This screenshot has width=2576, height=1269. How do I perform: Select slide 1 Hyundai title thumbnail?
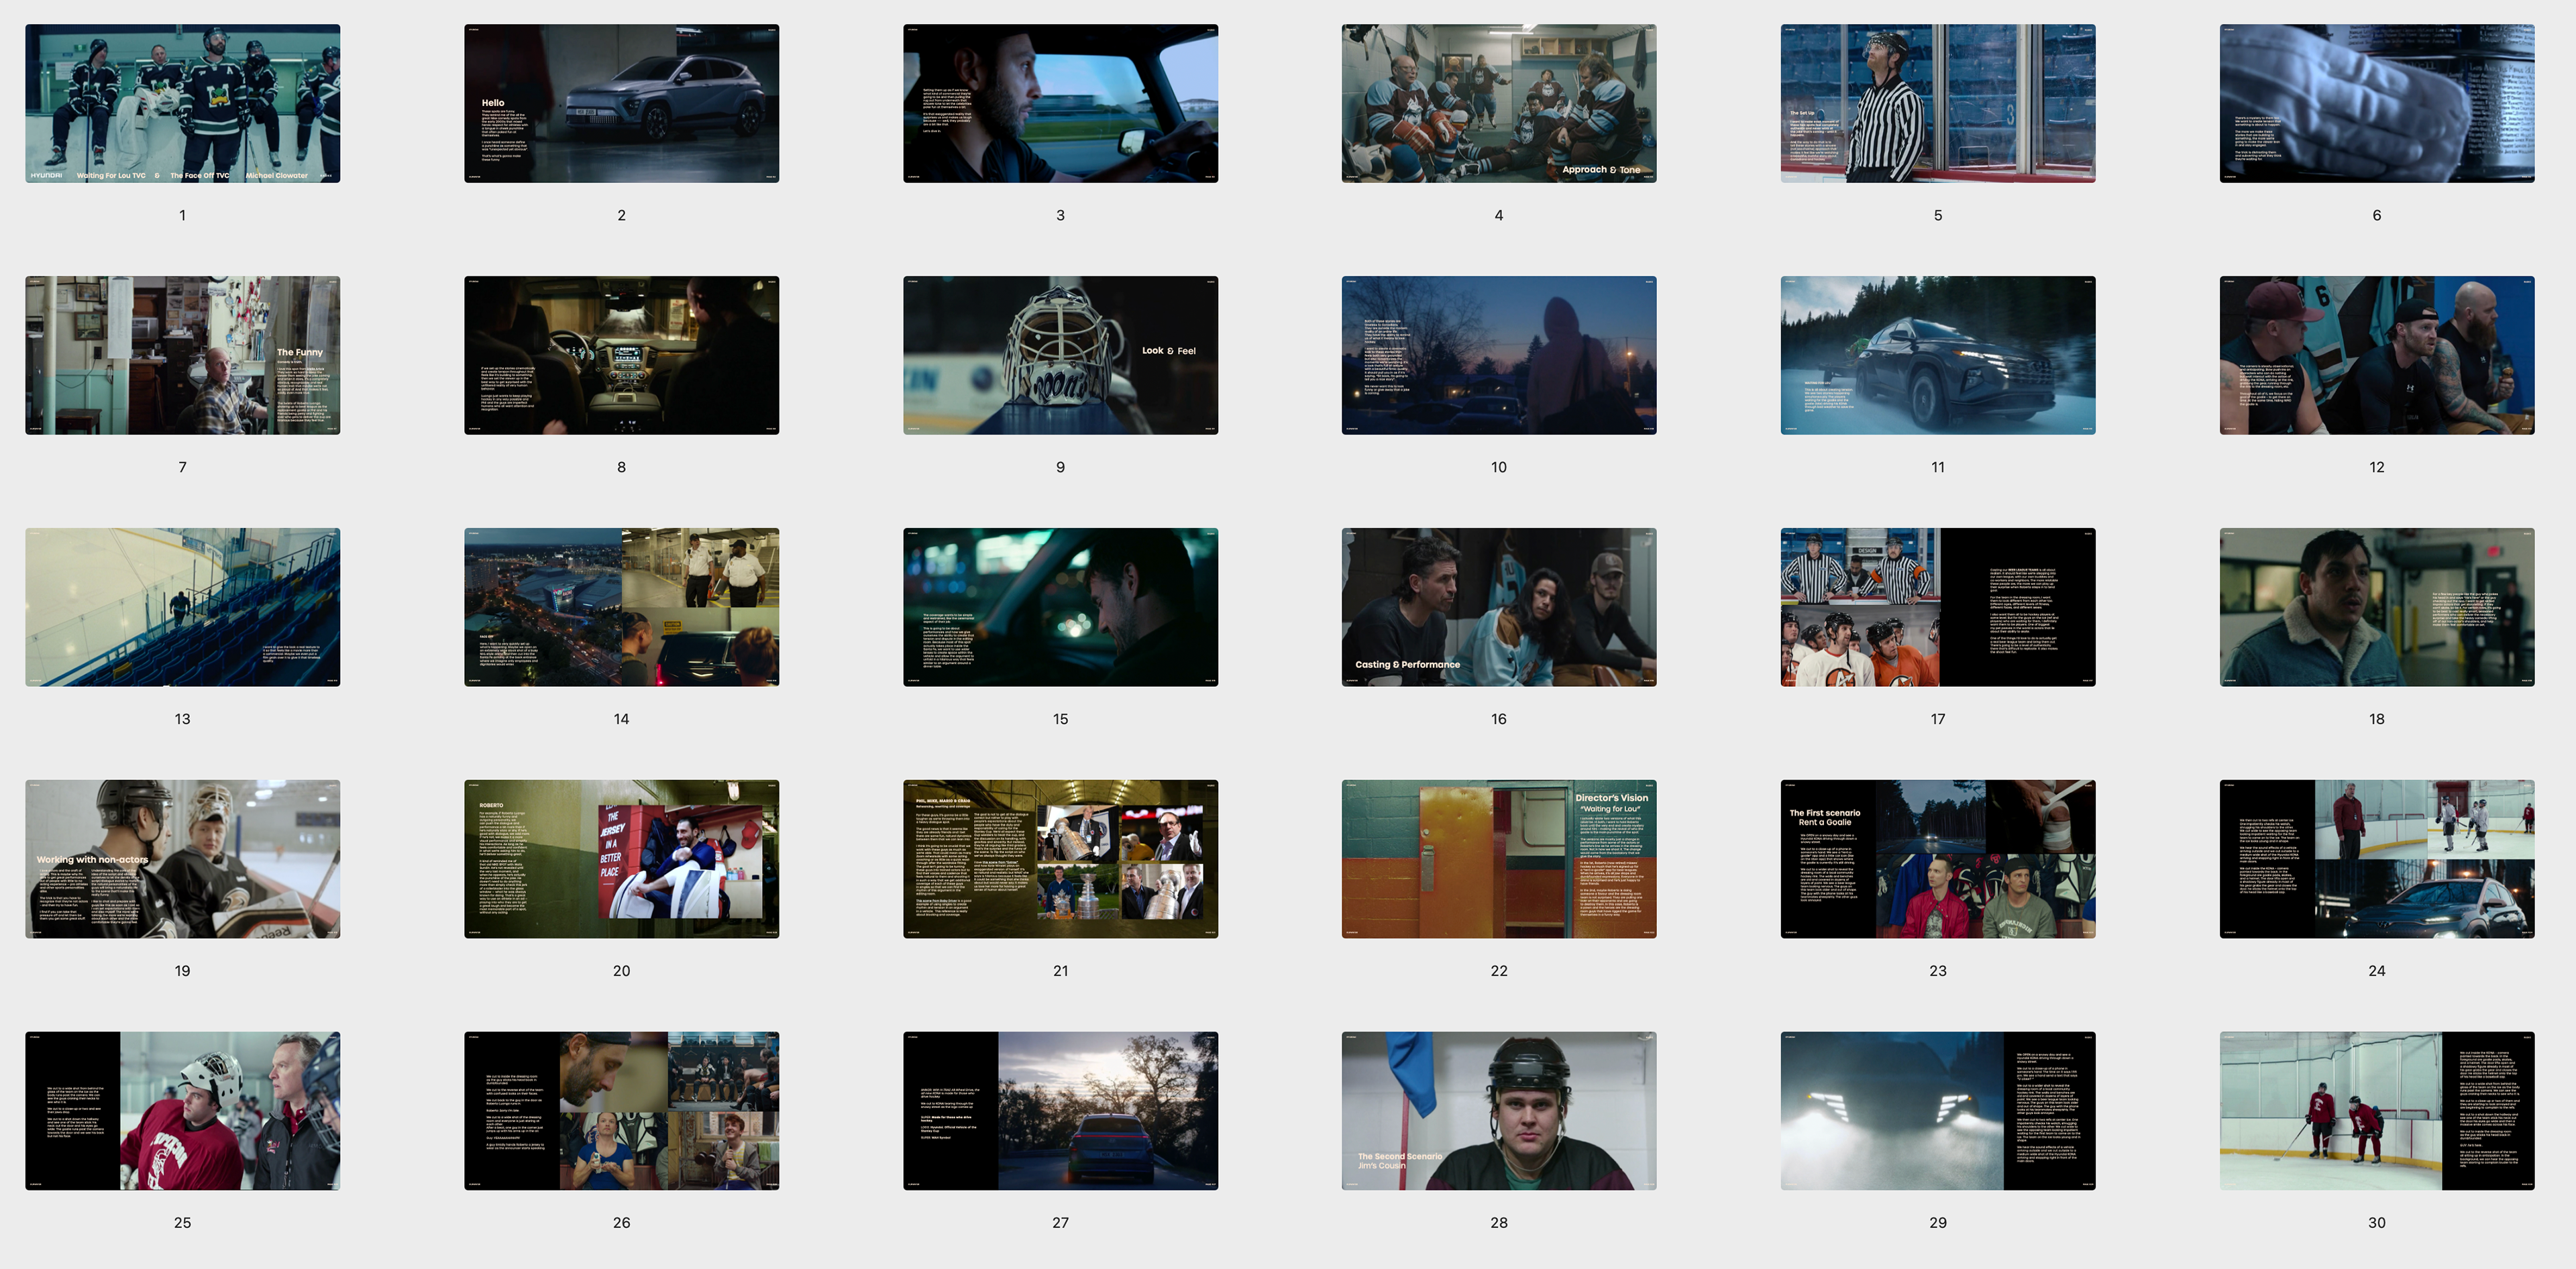tap(182, 104)
